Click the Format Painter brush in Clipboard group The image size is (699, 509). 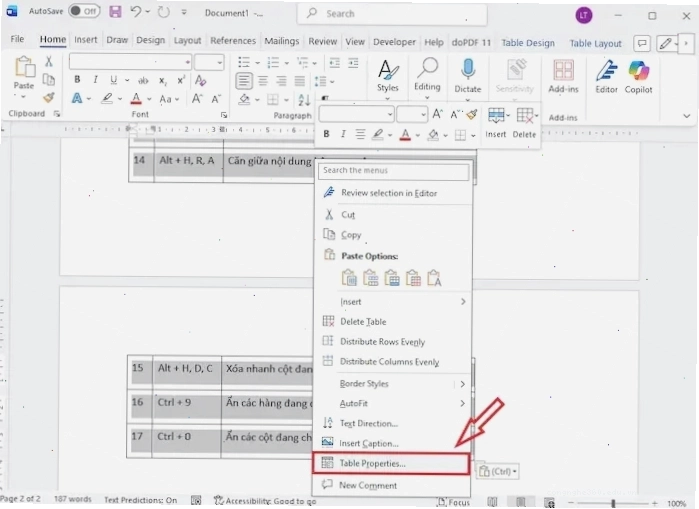[49, 97]
